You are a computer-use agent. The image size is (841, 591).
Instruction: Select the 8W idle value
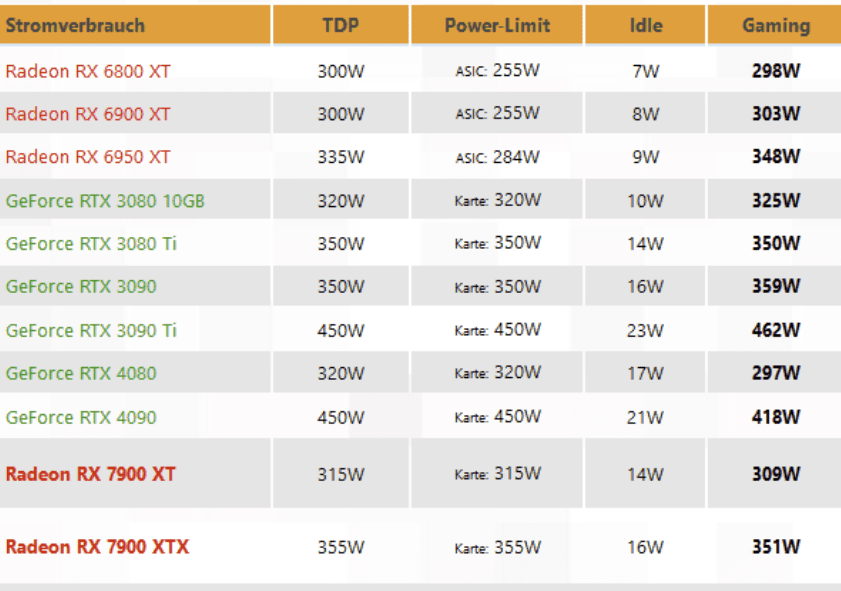coord(646,114)
